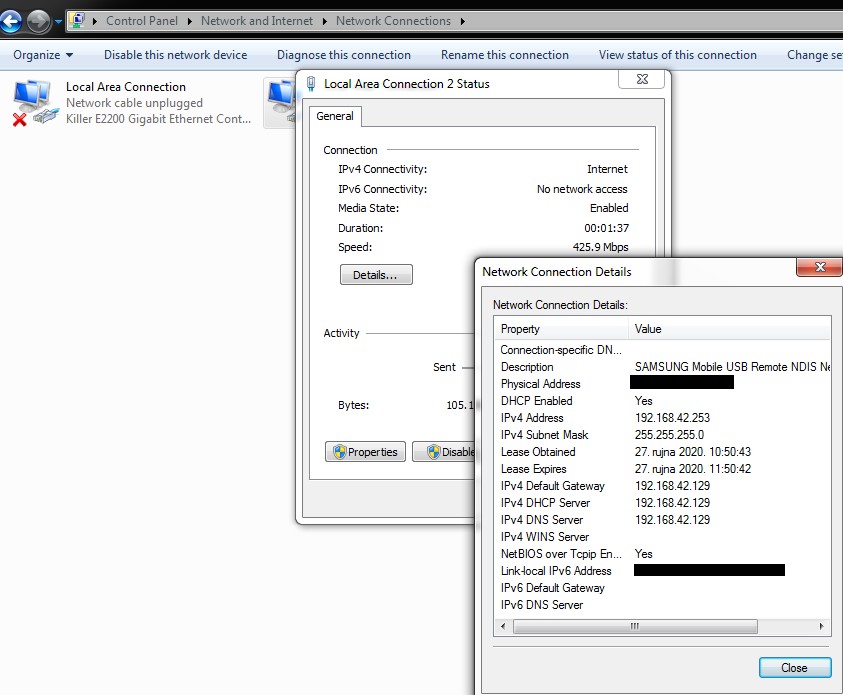Click horizontal scrollbar right arrow in details list
This screenshot has height=695, width=843.
[x=821, y=626]
